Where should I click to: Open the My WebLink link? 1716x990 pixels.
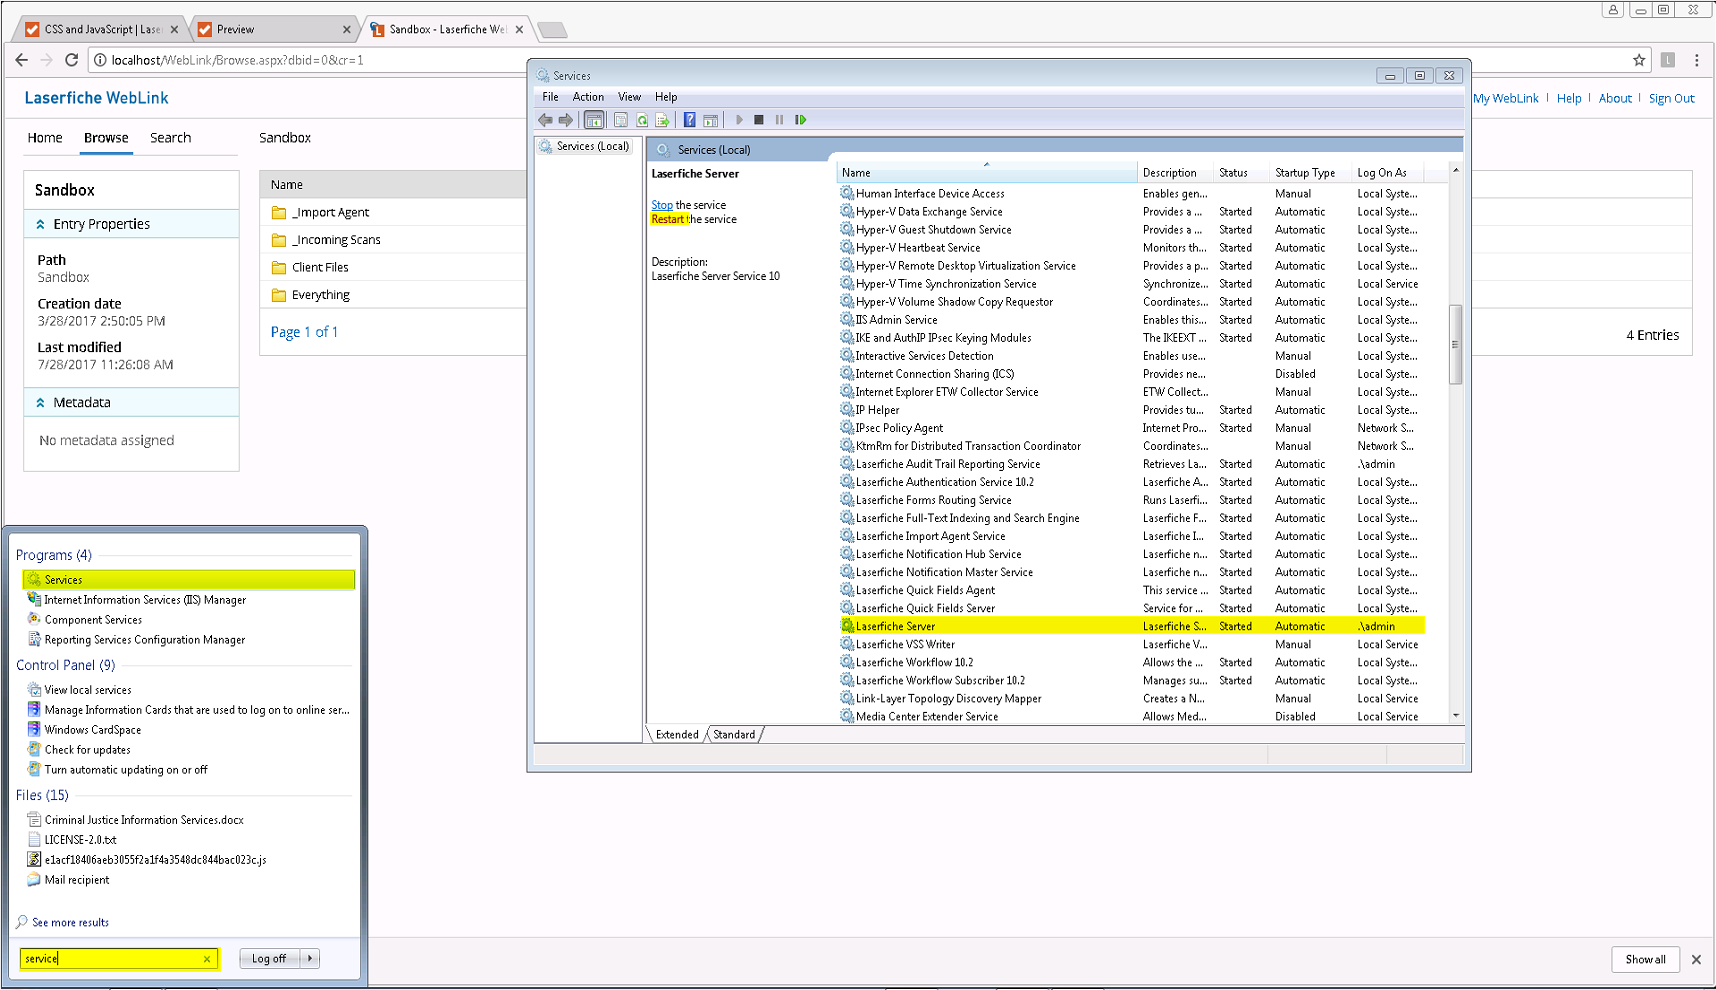coord(1505,98)
